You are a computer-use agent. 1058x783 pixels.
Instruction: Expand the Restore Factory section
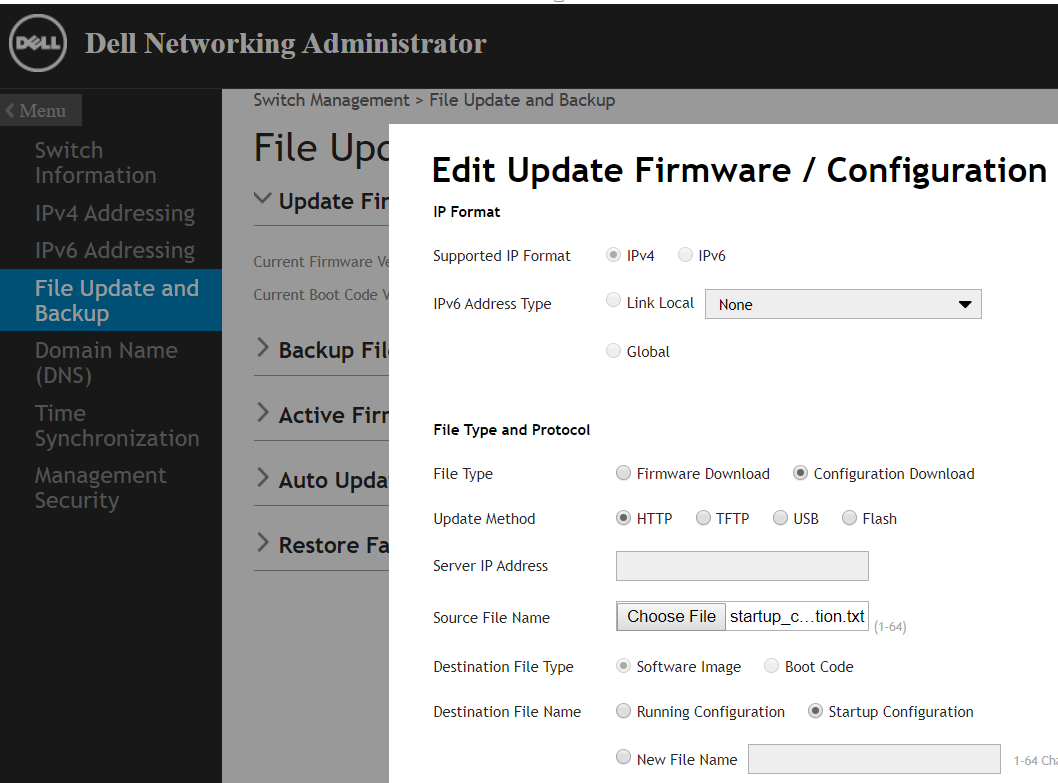pyautogui.click(x=264, y=545)
